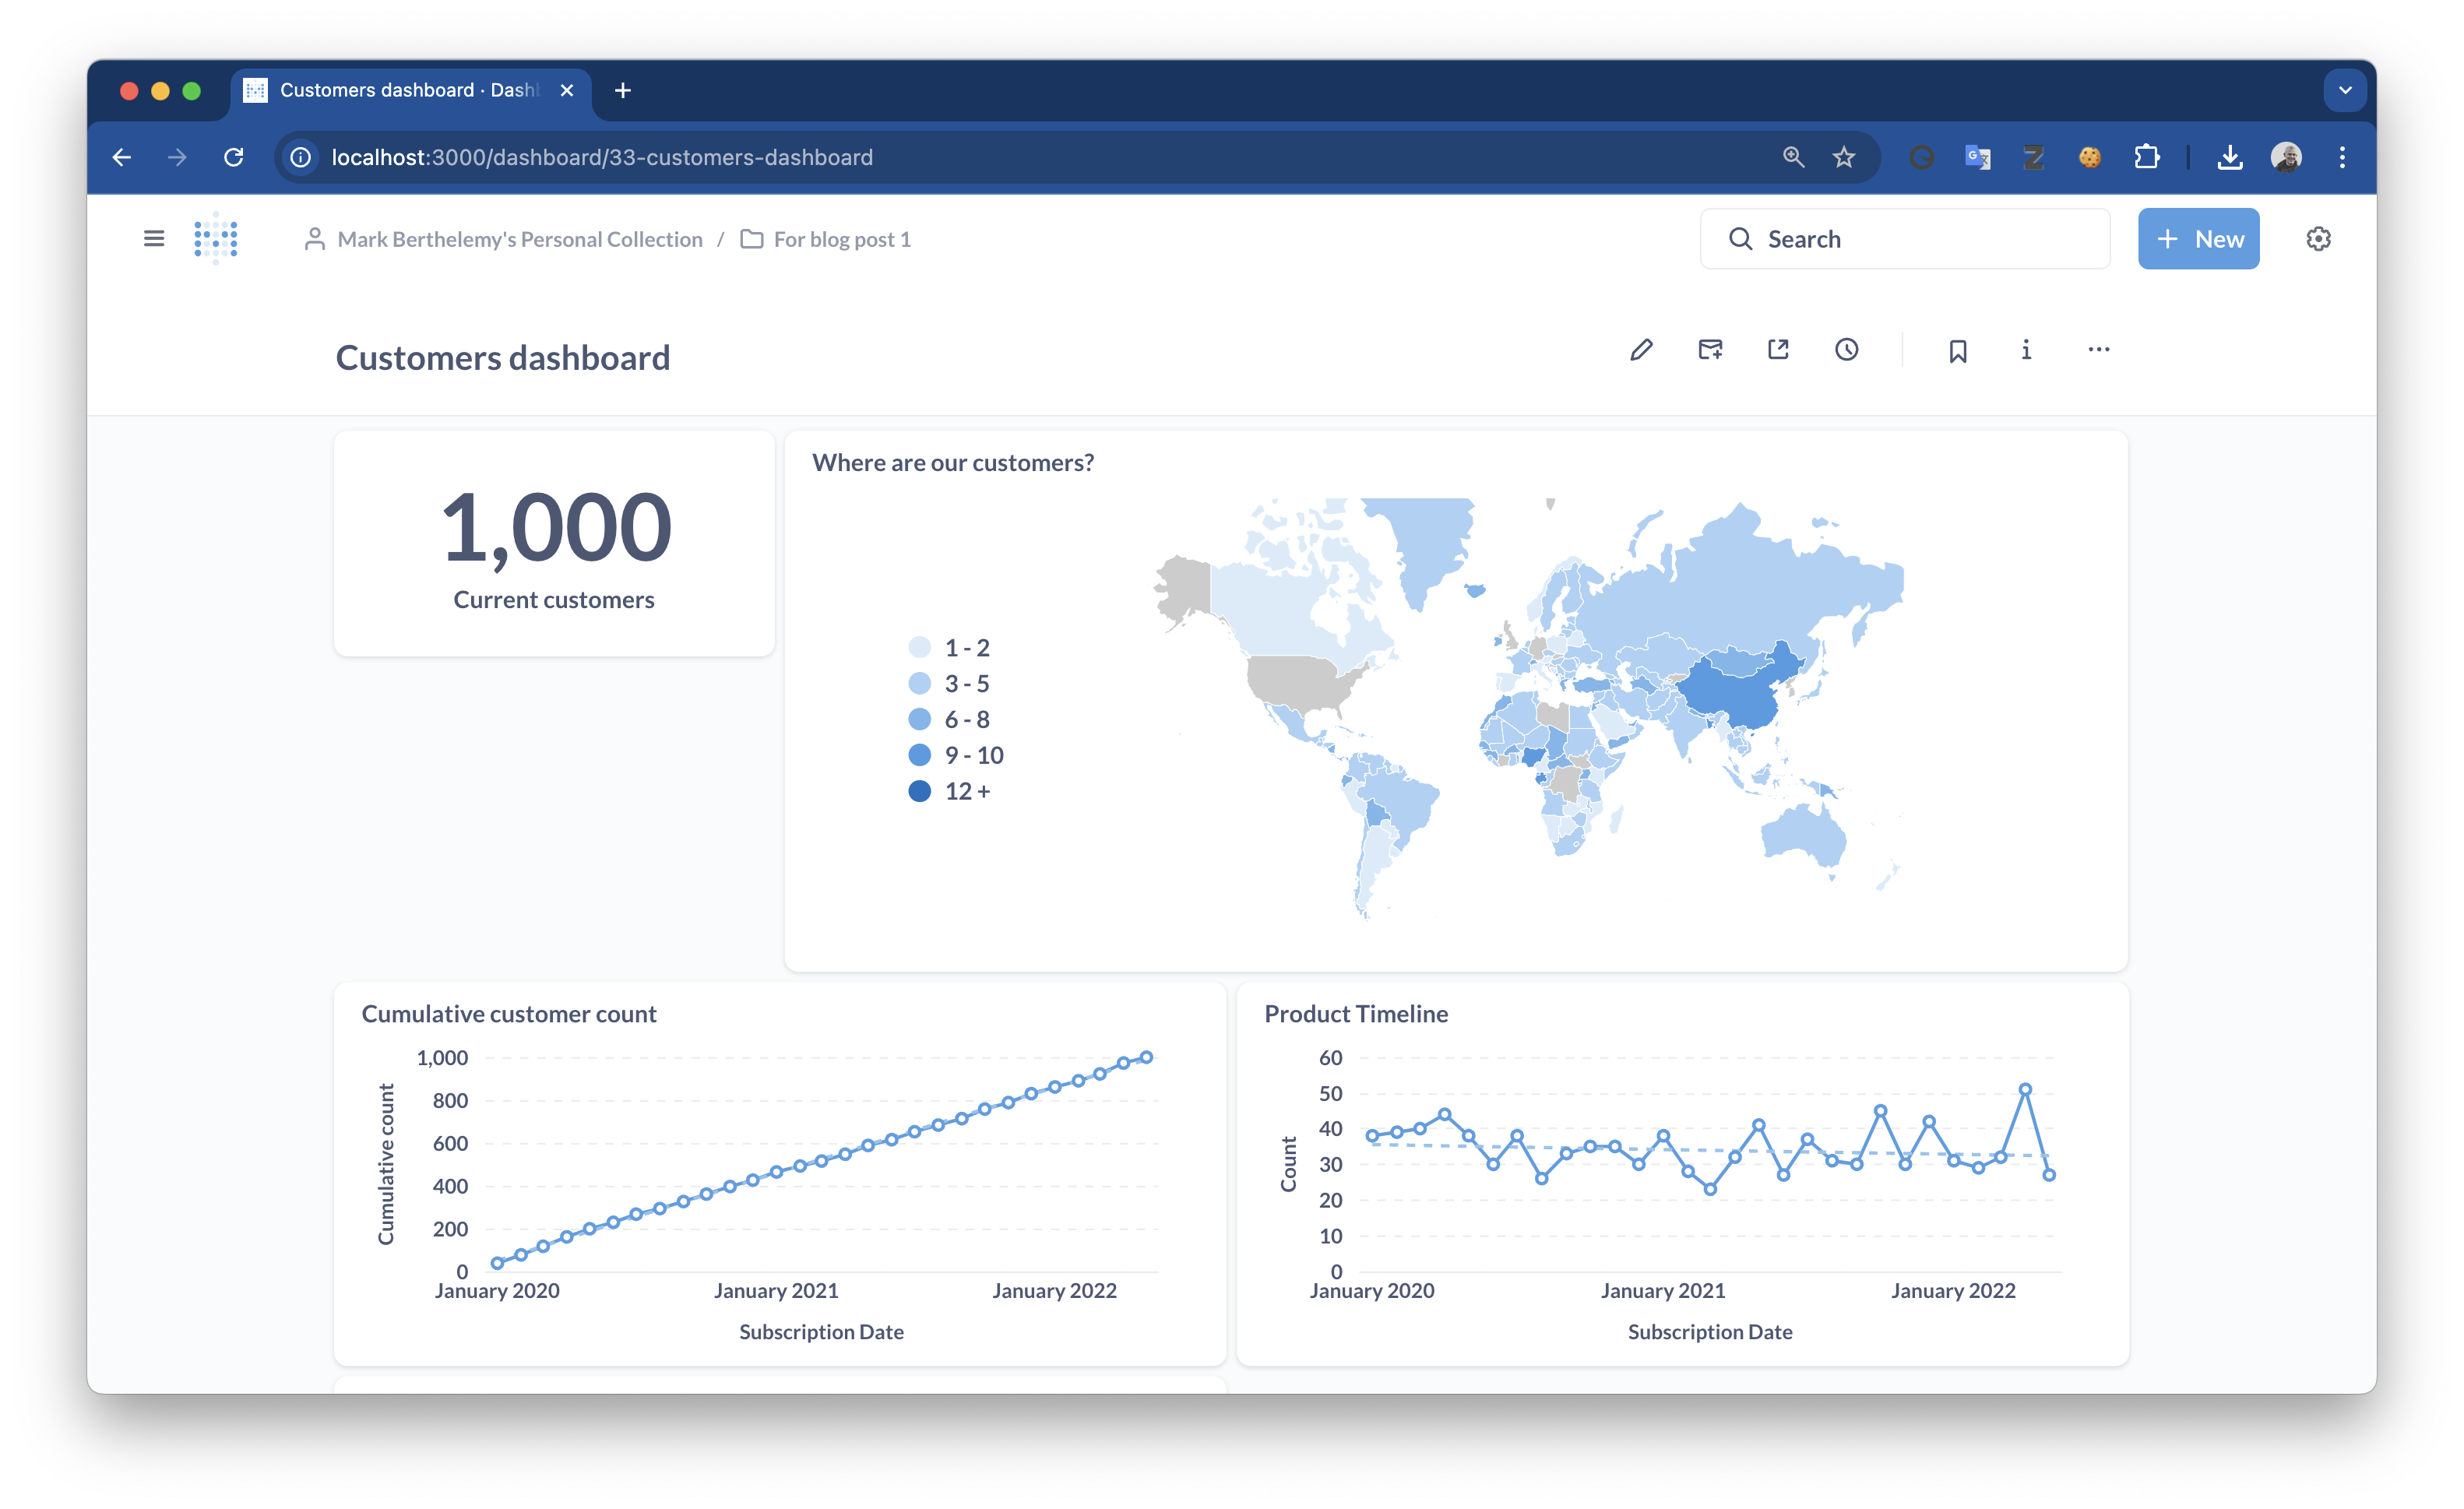
Task: Open the auto-refresh clock icon
Action: click(1846, 350)
